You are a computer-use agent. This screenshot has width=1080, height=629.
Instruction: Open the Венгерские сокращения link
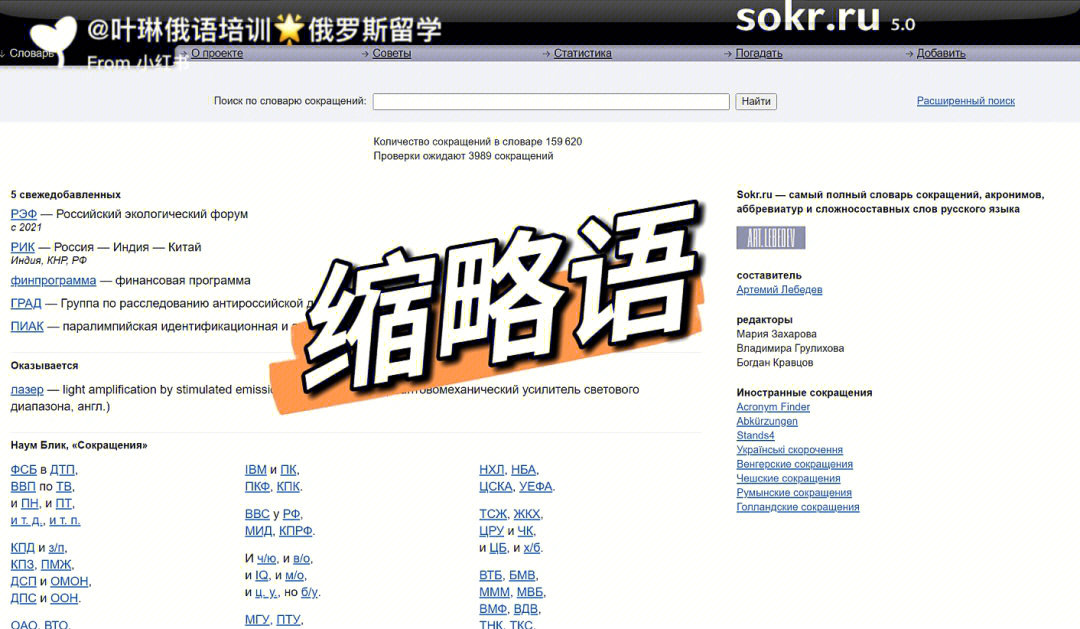point(794,464)
